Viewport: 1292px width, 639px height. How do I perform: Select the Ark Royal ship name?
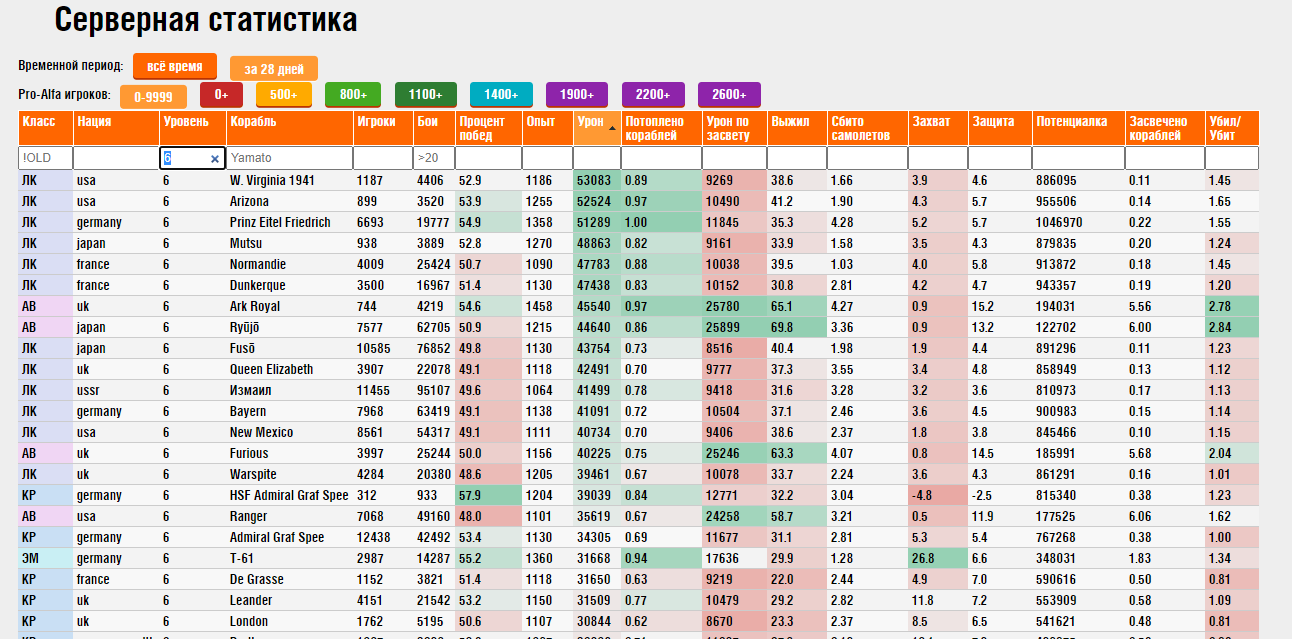coord(255,306)
